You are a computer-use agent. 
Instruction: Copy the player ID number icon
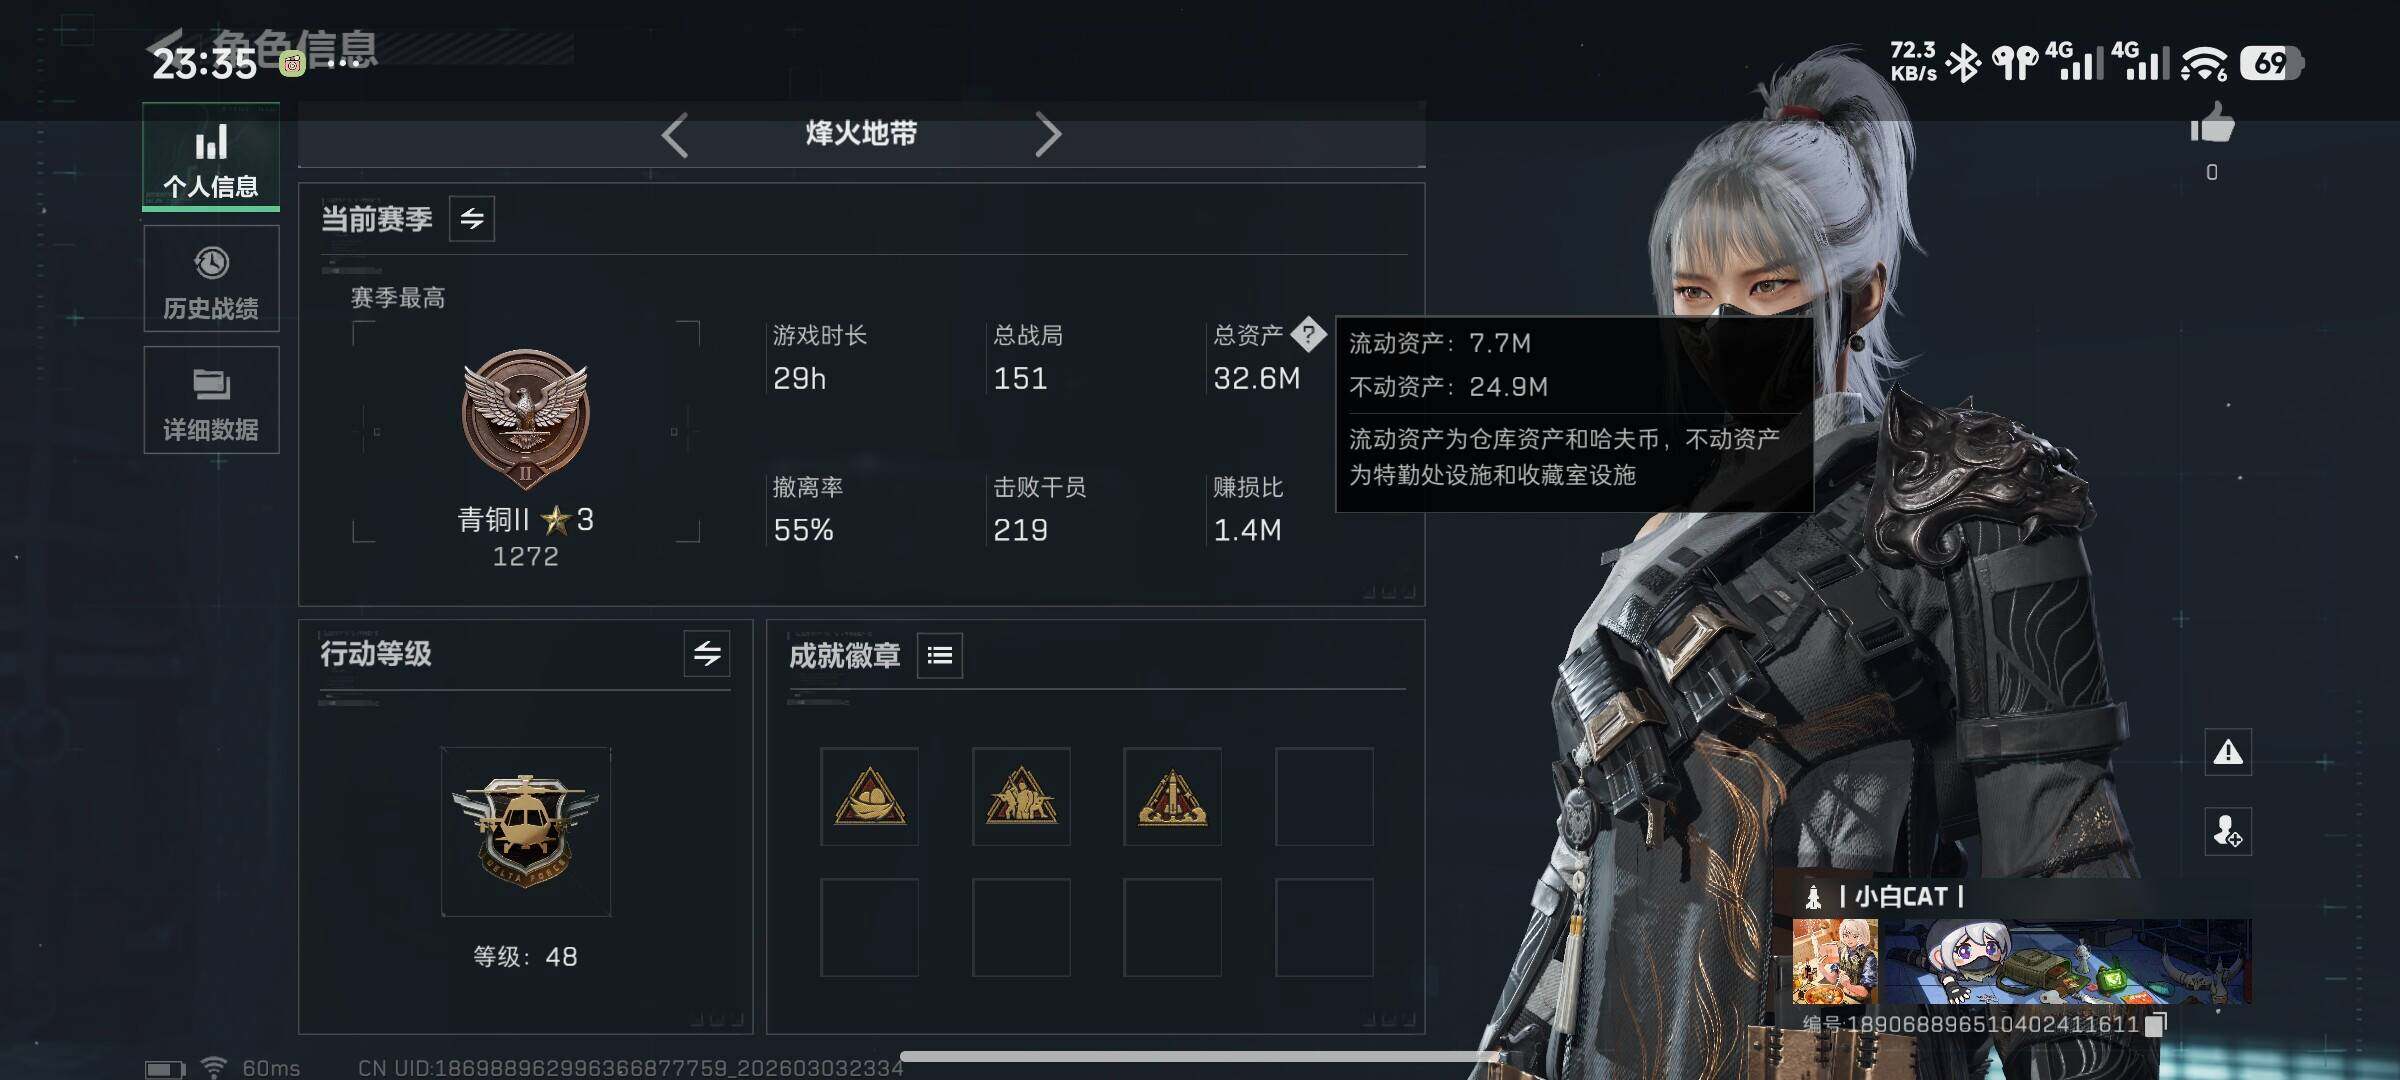tap(2157, 1024)
